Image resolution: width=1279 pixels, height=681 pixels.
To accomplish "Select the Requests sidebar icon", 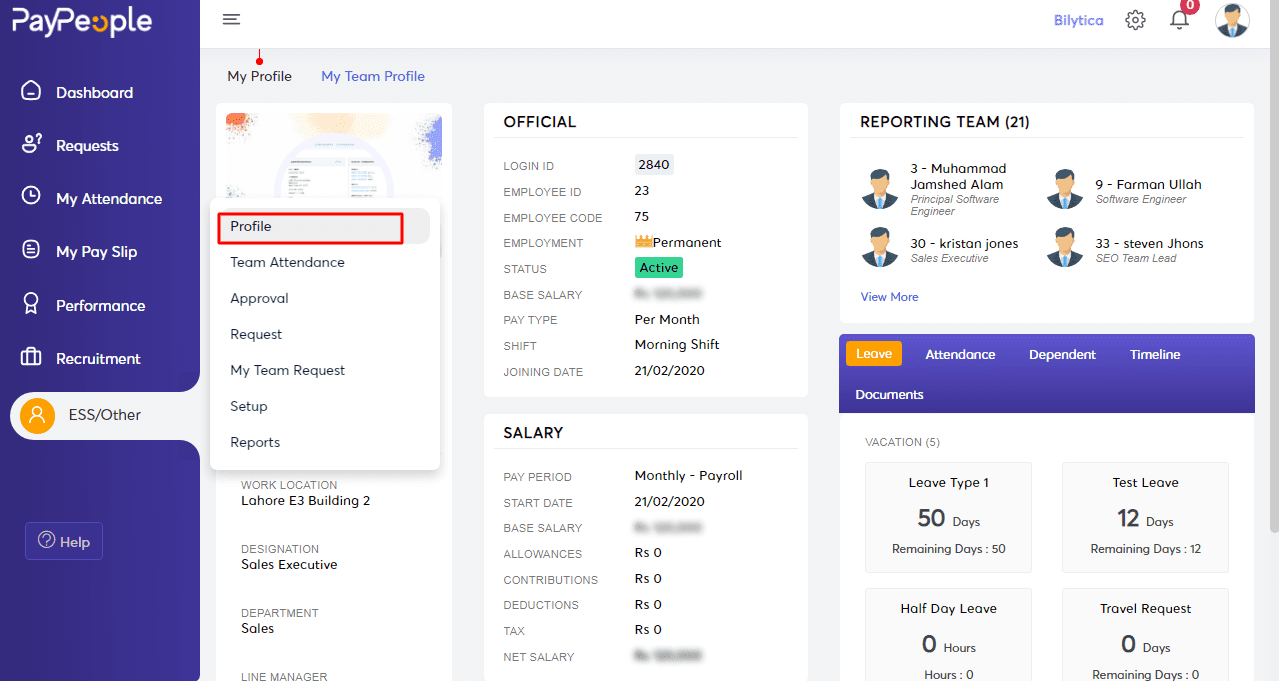I will (x=87, y=144).
